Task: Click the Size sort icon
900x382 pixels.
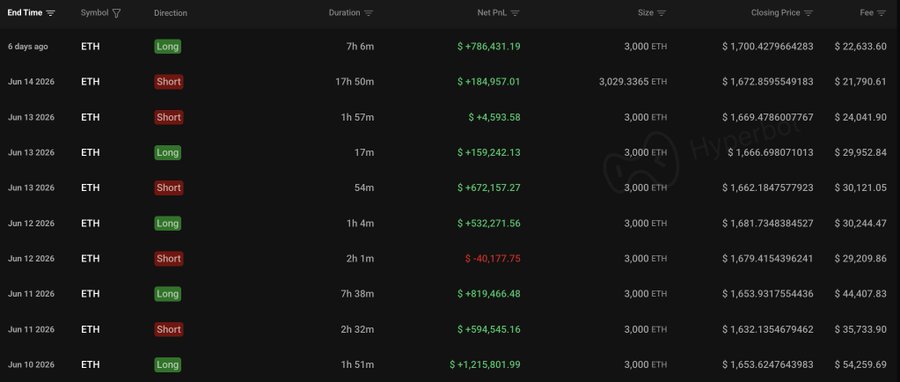Action: pyautogui.click(x=662, y=13)
